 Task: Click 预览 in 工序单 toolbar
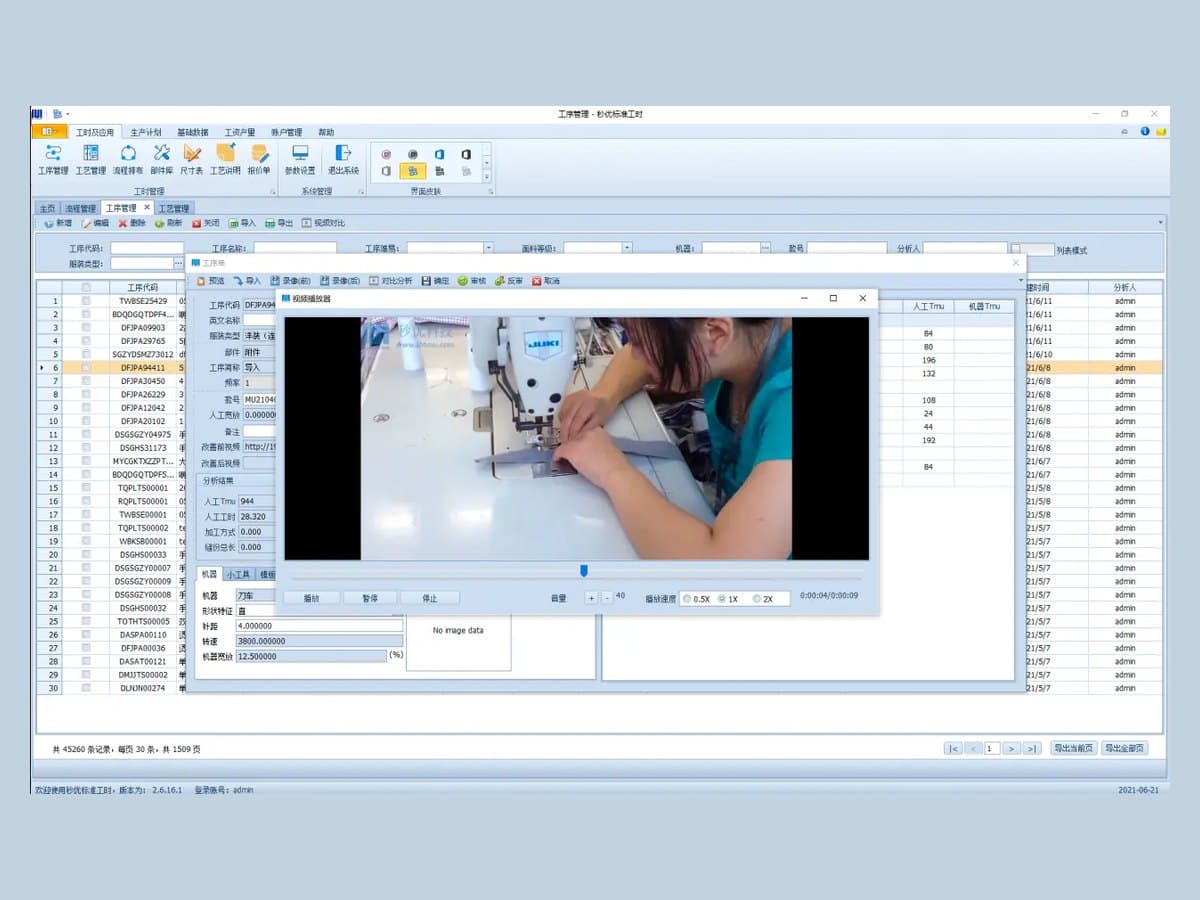click(x=211, y=281)
